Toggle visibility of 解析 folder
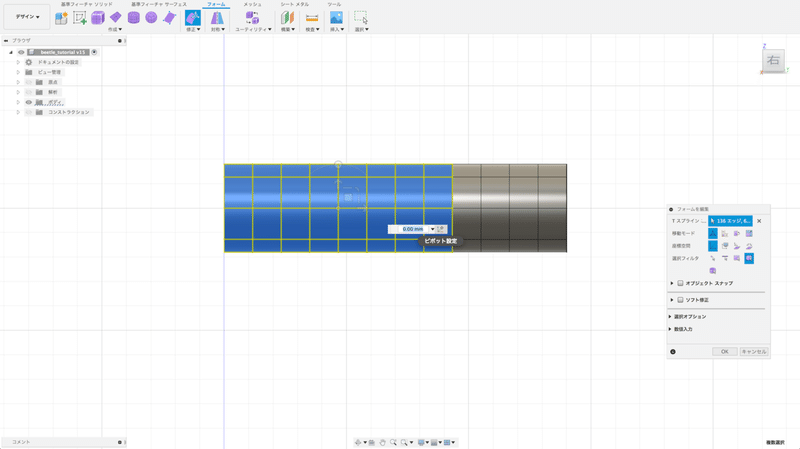 [x=29, y=92]
